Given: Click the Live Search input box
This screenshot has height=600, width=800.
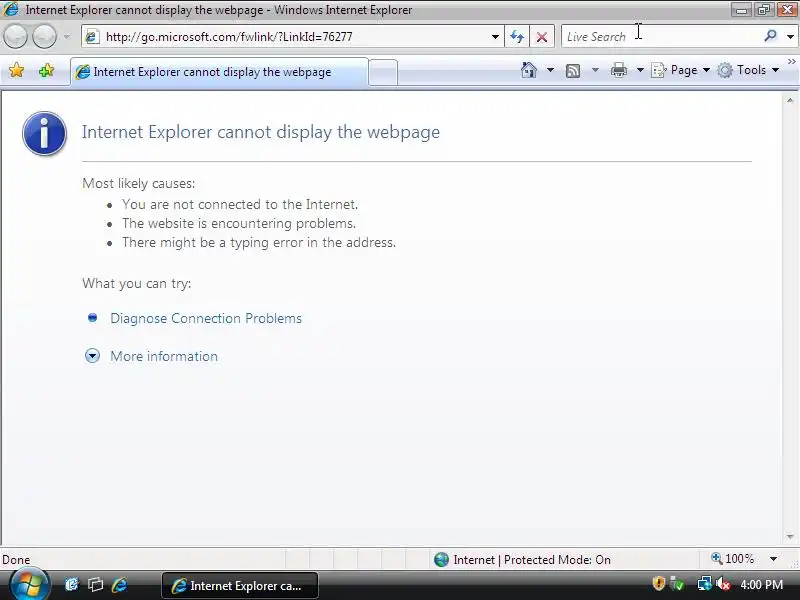Looking at the screenshot, I should [x=660, y=37].
